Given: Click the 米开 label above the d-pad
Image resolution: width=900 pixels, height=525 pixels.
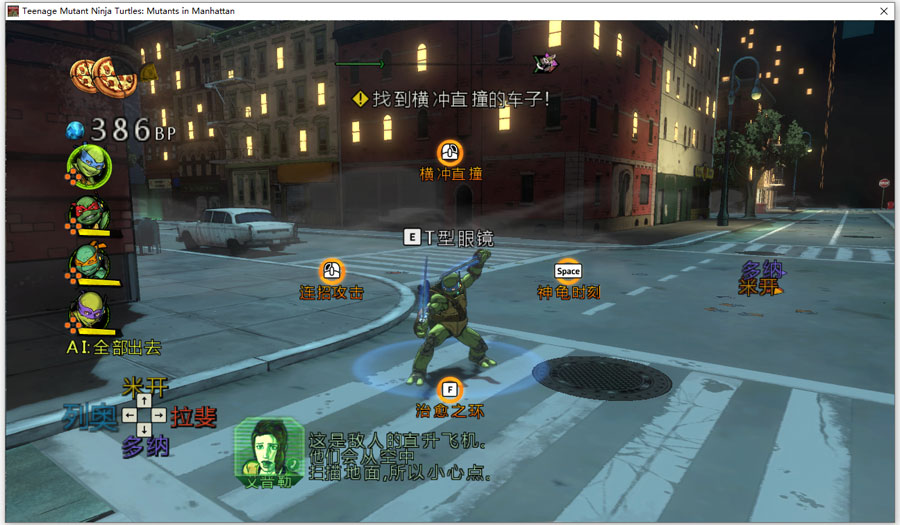Looking at the screenshot, I should 145,387.
